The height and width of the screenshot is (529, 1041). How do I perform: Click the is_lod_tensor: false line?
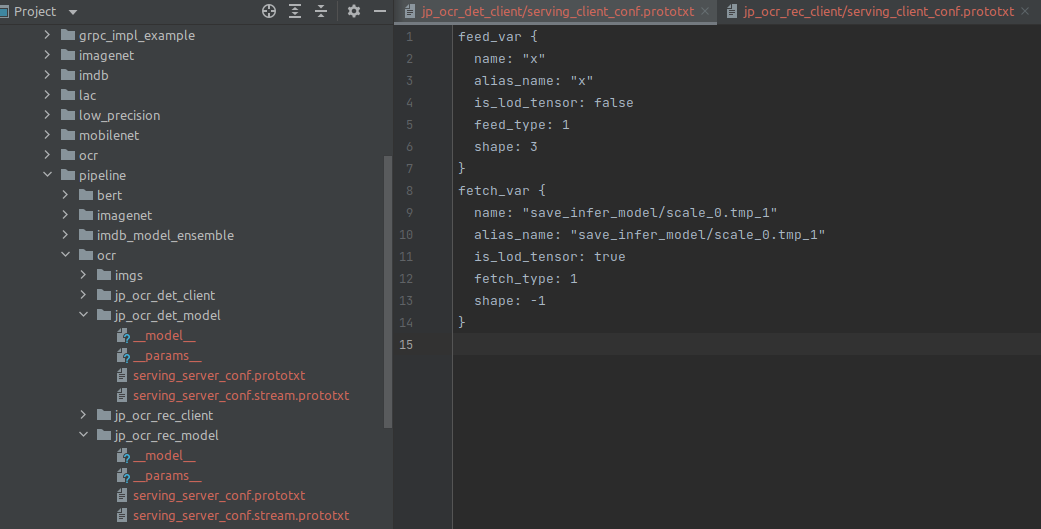coord(554,102)
